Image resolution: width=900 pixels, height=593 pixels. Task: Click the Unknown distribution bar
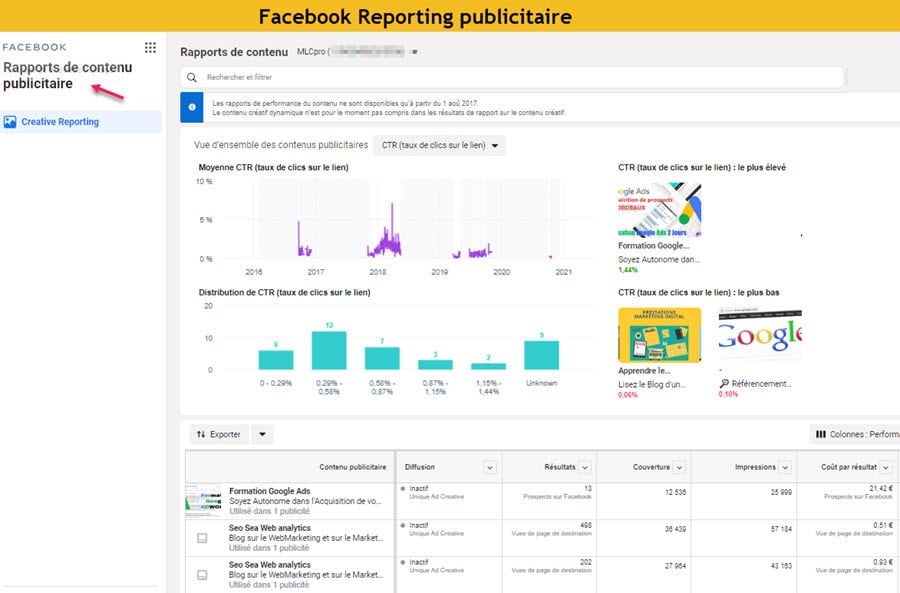pos(541,355)
